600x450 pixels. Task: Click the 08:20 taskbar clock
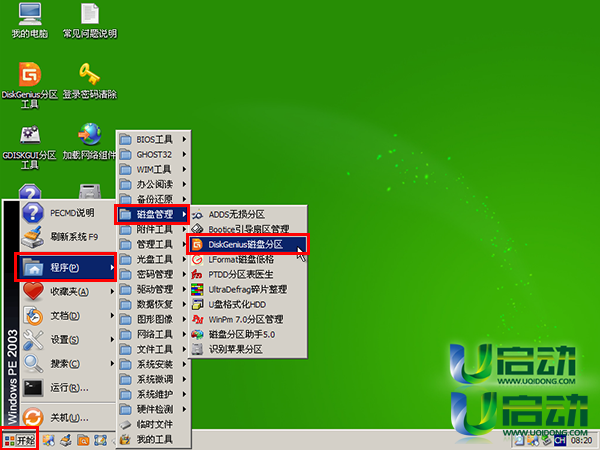pos(582,440)
